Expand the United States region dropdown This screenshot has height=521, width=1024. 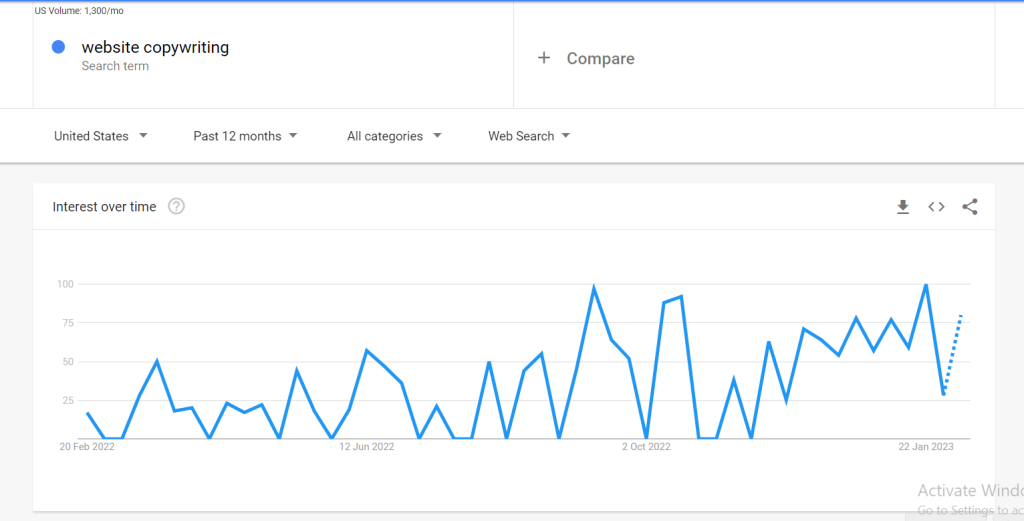click(x=101, y=136)
